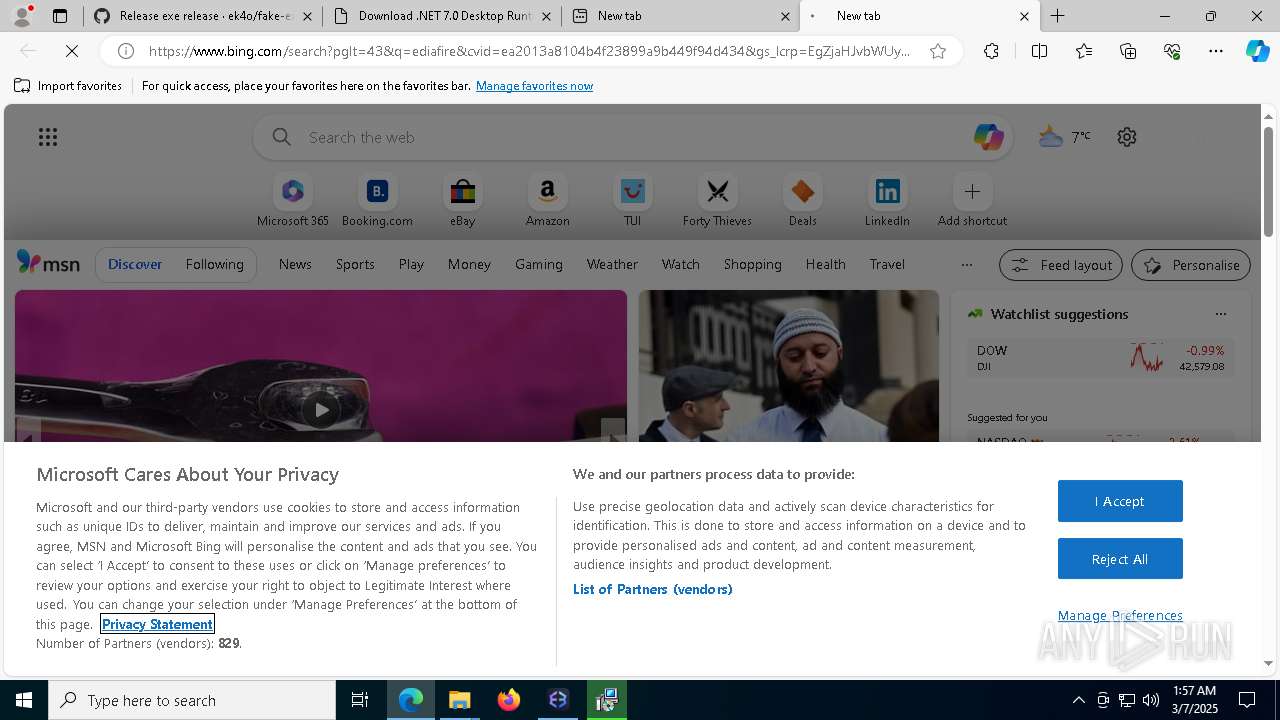This screenshot has width=1280, height=720.
Task: Open the Deals shortcut icon
Action: [x=802, y=191]
